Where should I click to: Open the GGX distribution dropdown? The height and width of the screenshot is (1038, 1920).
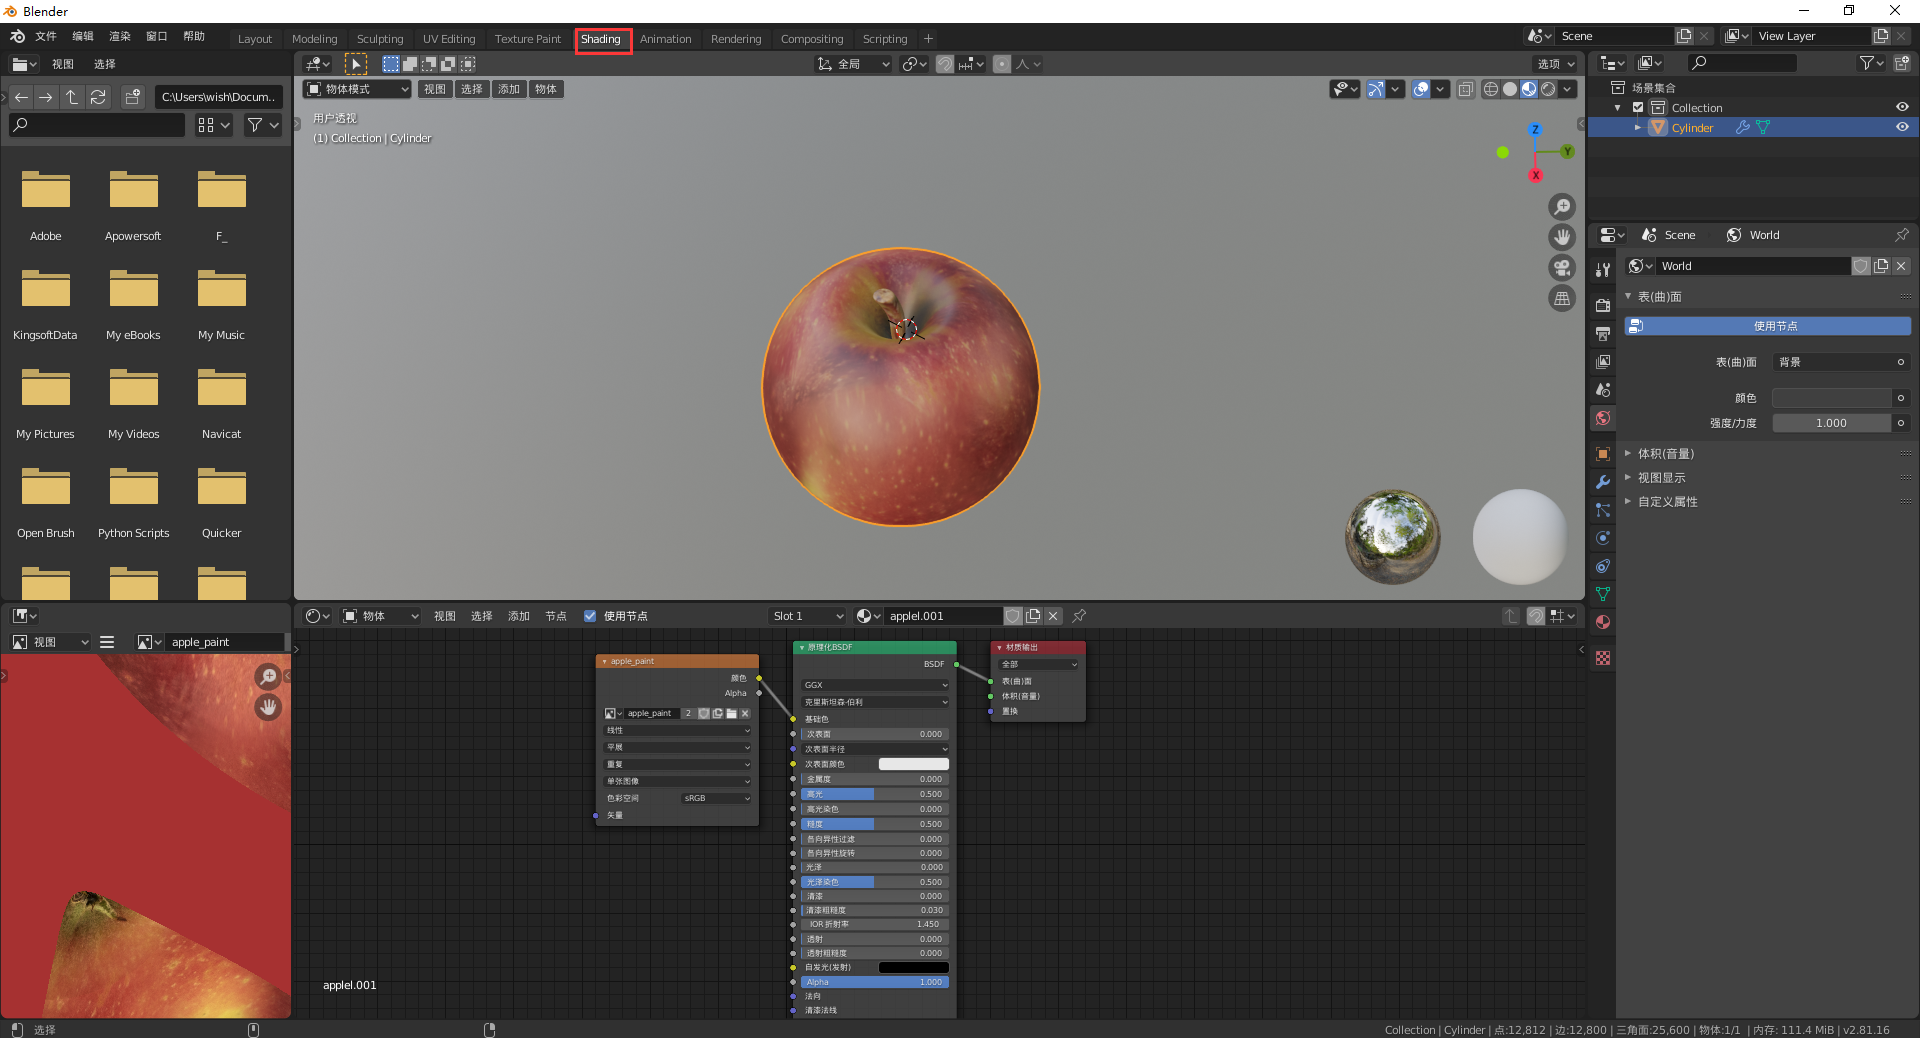[x=875, y=685]
